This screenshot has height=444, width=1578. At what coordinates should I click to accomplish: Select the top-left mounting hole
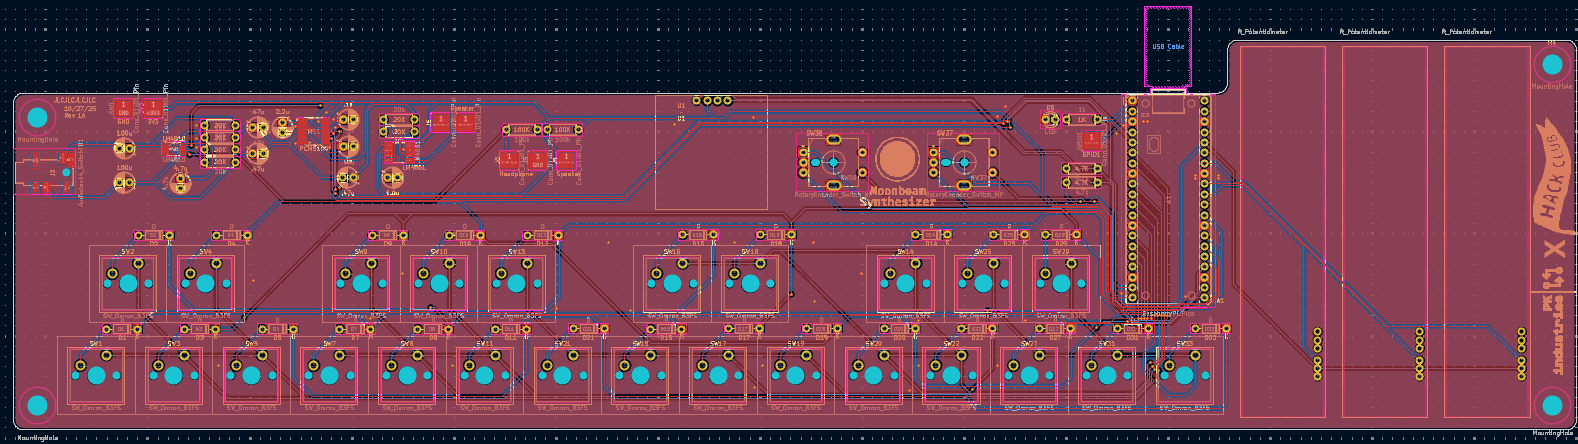(37, 118)
